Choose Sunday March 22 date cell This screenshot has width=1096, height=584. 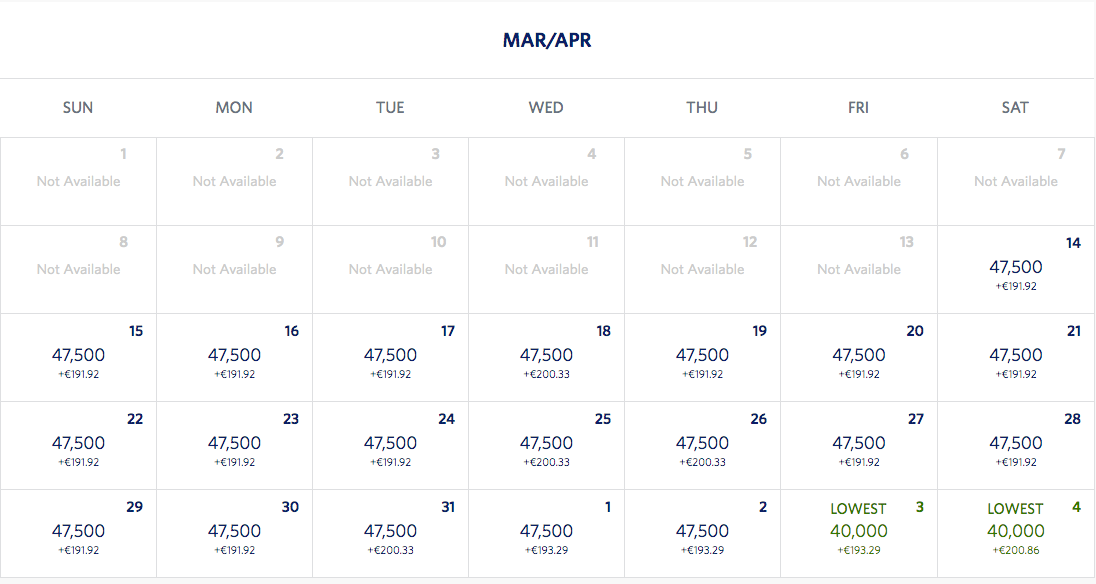[78, 444]
